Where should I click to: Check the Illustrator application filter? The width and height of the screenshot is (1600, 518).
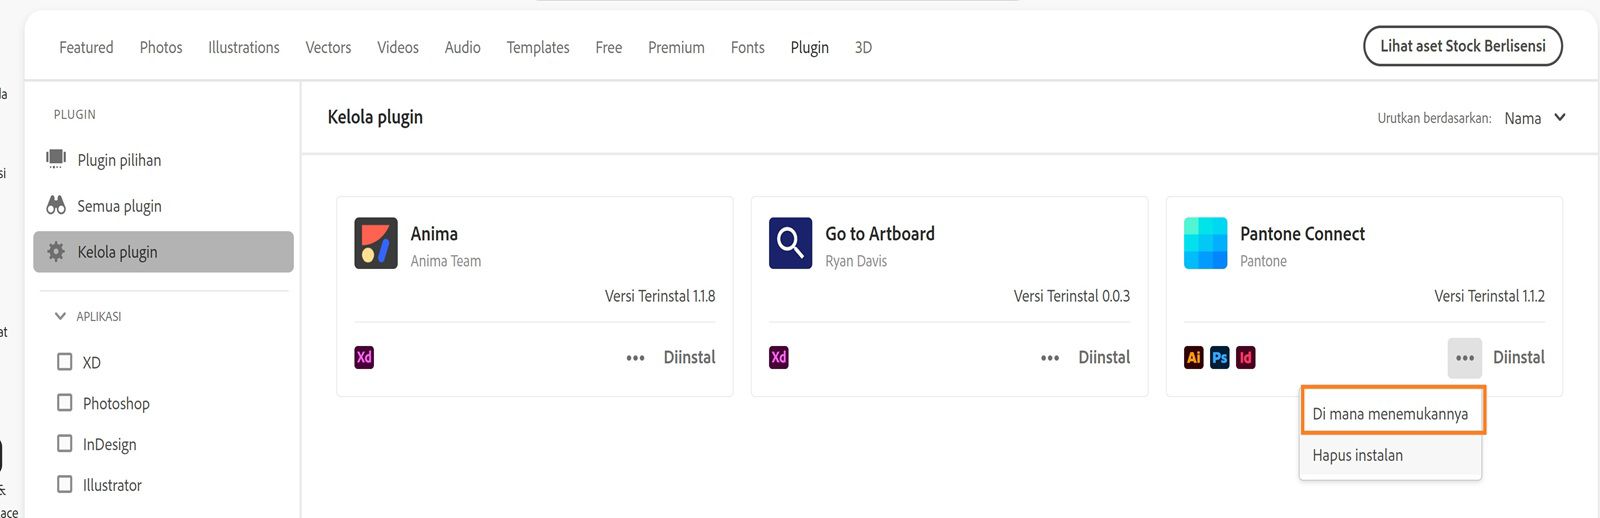[x=65, y=485]
